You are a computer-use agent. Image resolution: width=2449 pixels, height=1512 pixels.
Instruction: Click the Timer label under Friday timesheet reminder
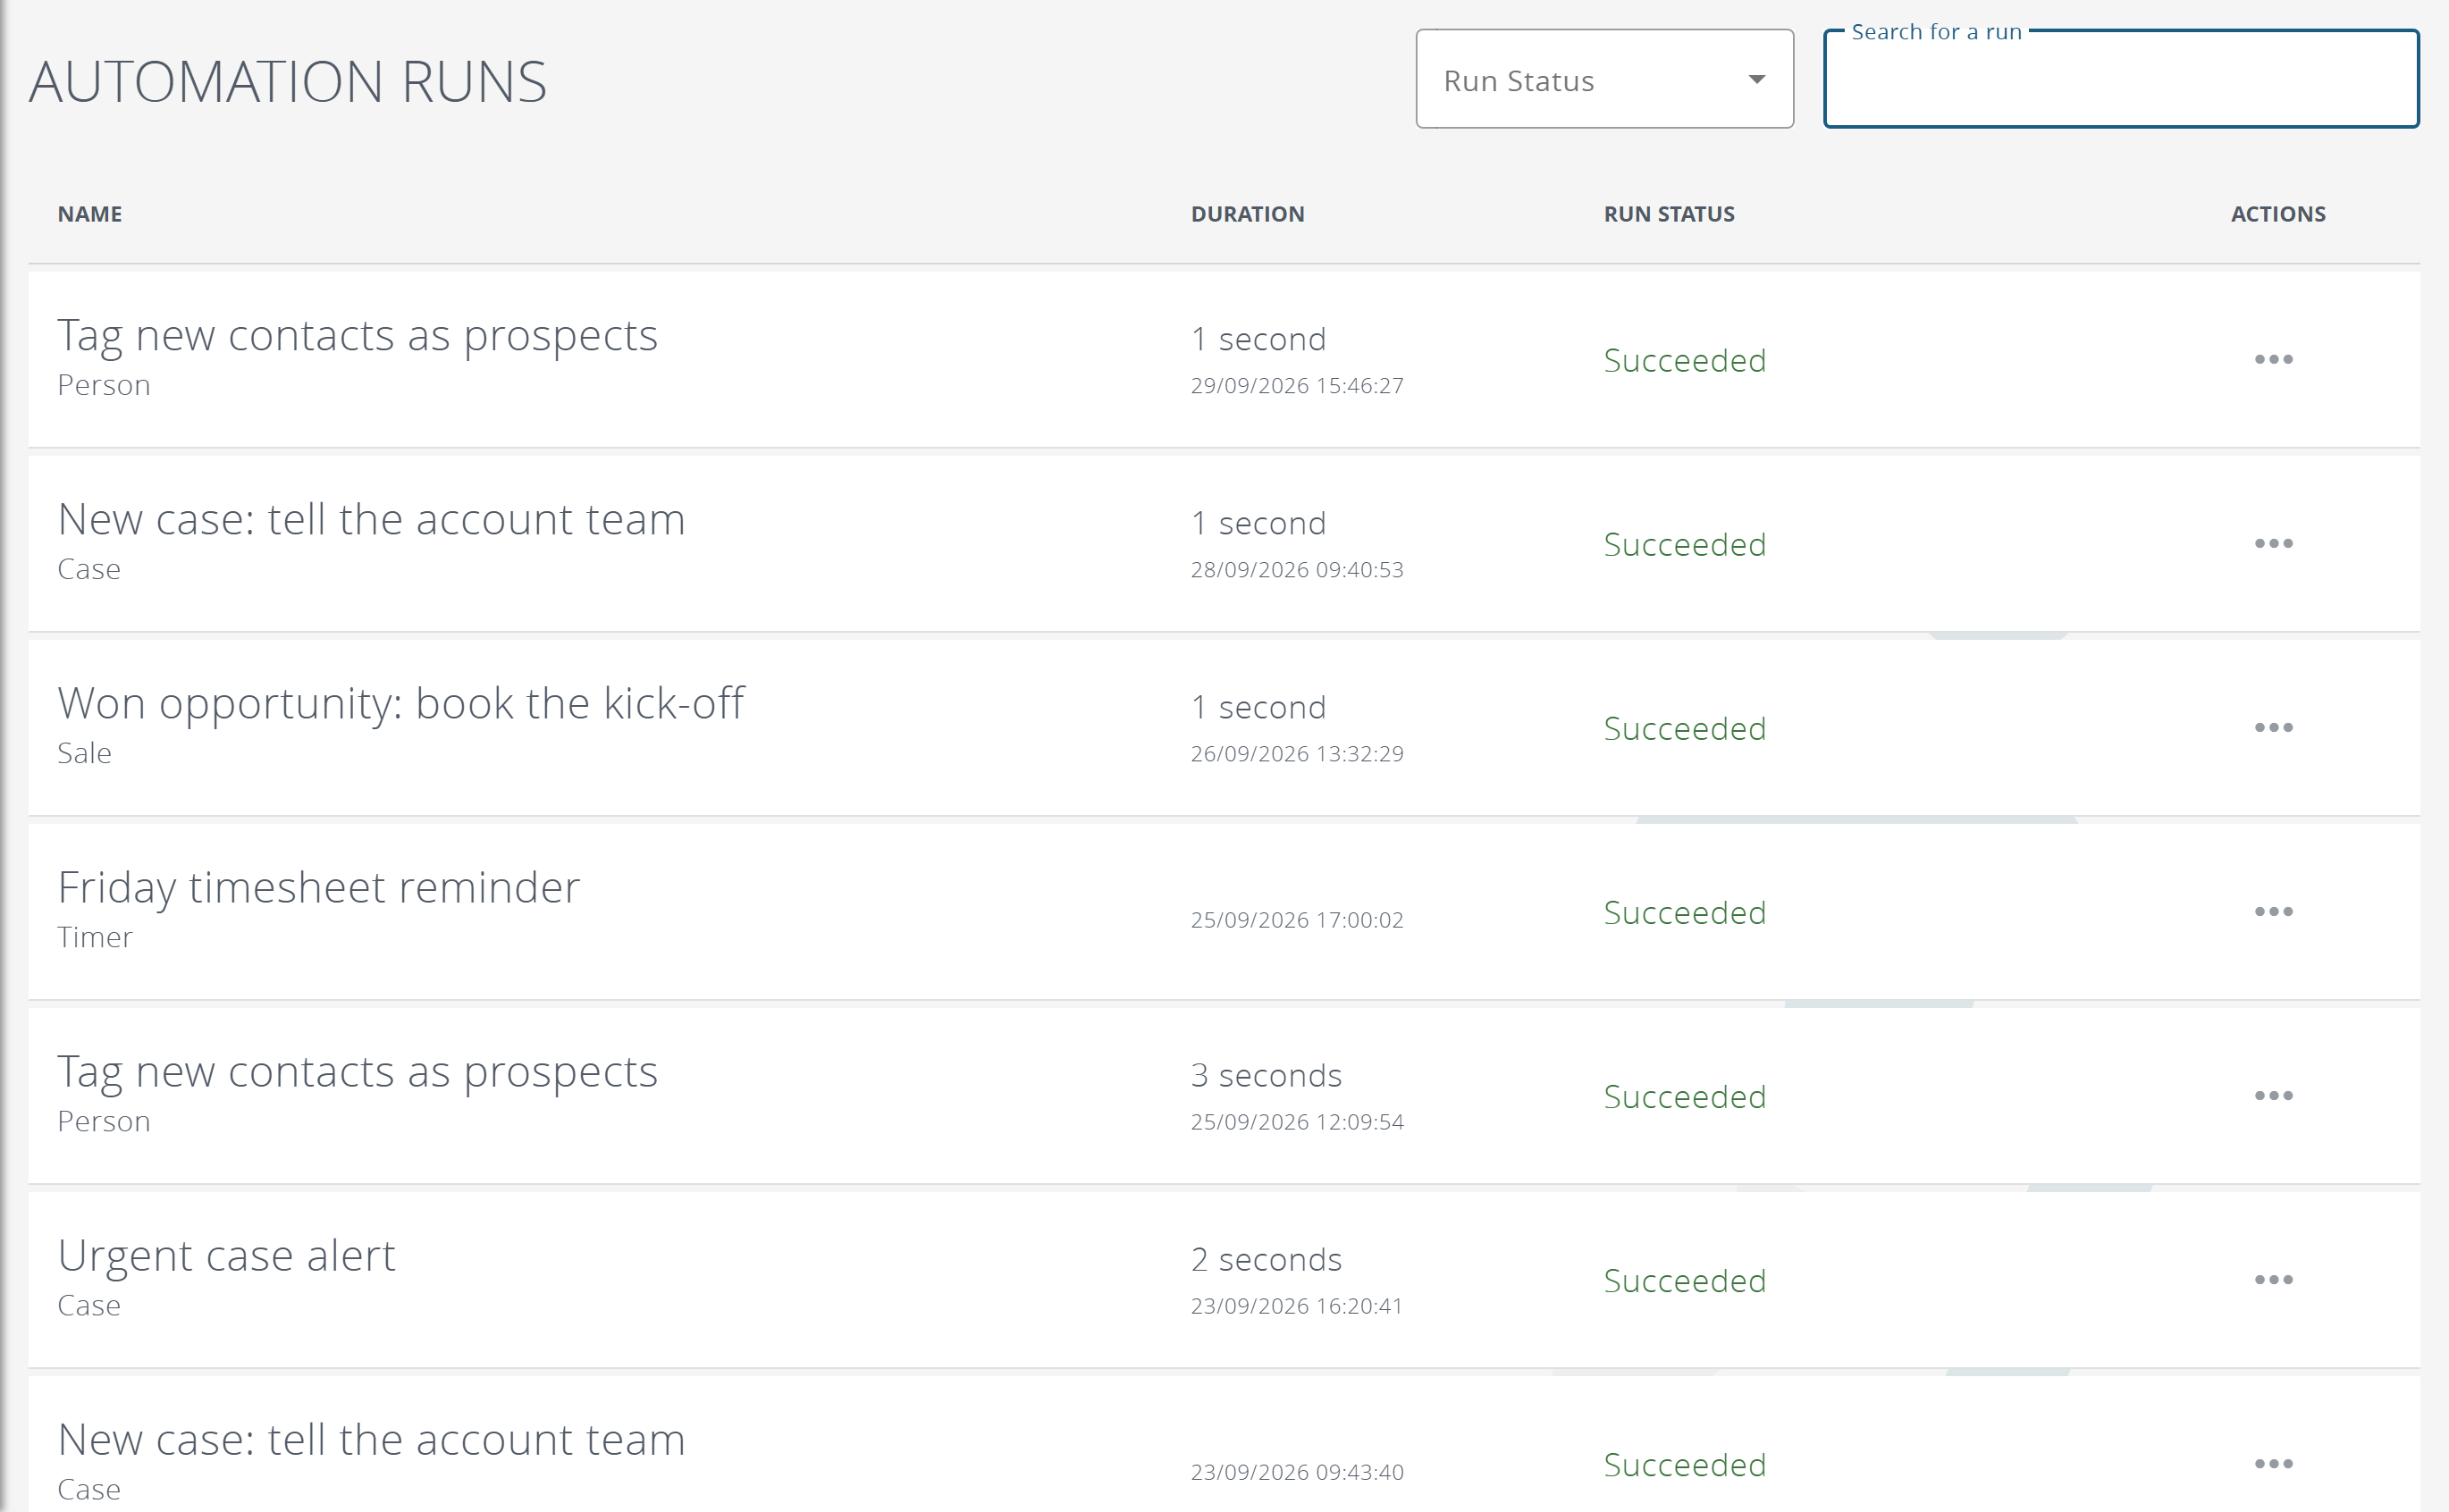(x=95, y=937)
